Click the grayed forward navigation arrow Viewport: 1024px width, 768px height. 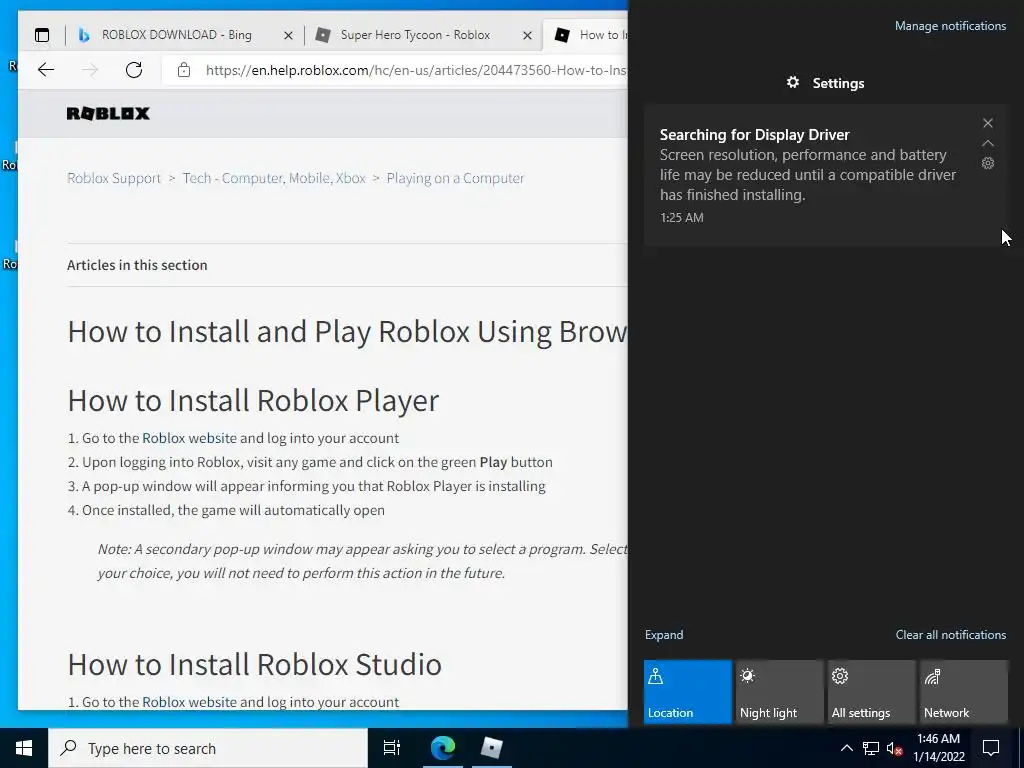[x=90, y=70]
